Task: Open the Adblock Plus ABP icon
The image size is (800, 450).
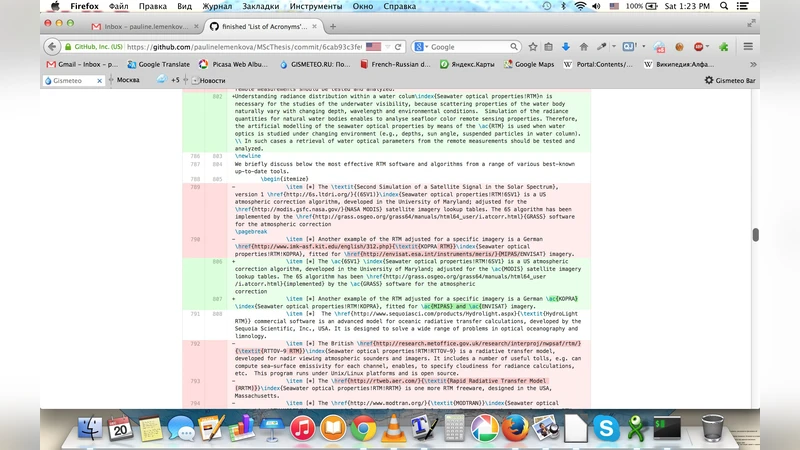Action: pyautogui.click(x=698, y=46)
